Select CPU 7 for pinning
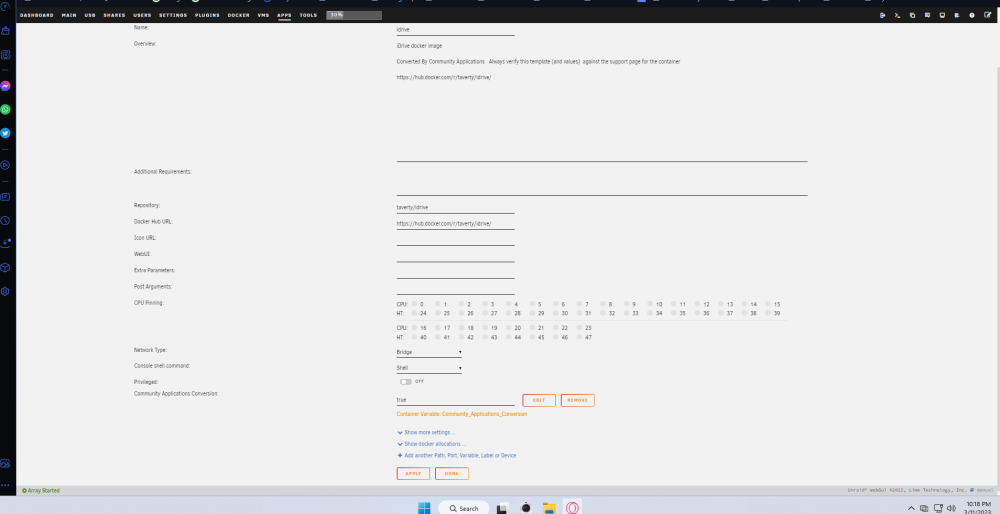The image size is (1000, 514). click(580, 304)
